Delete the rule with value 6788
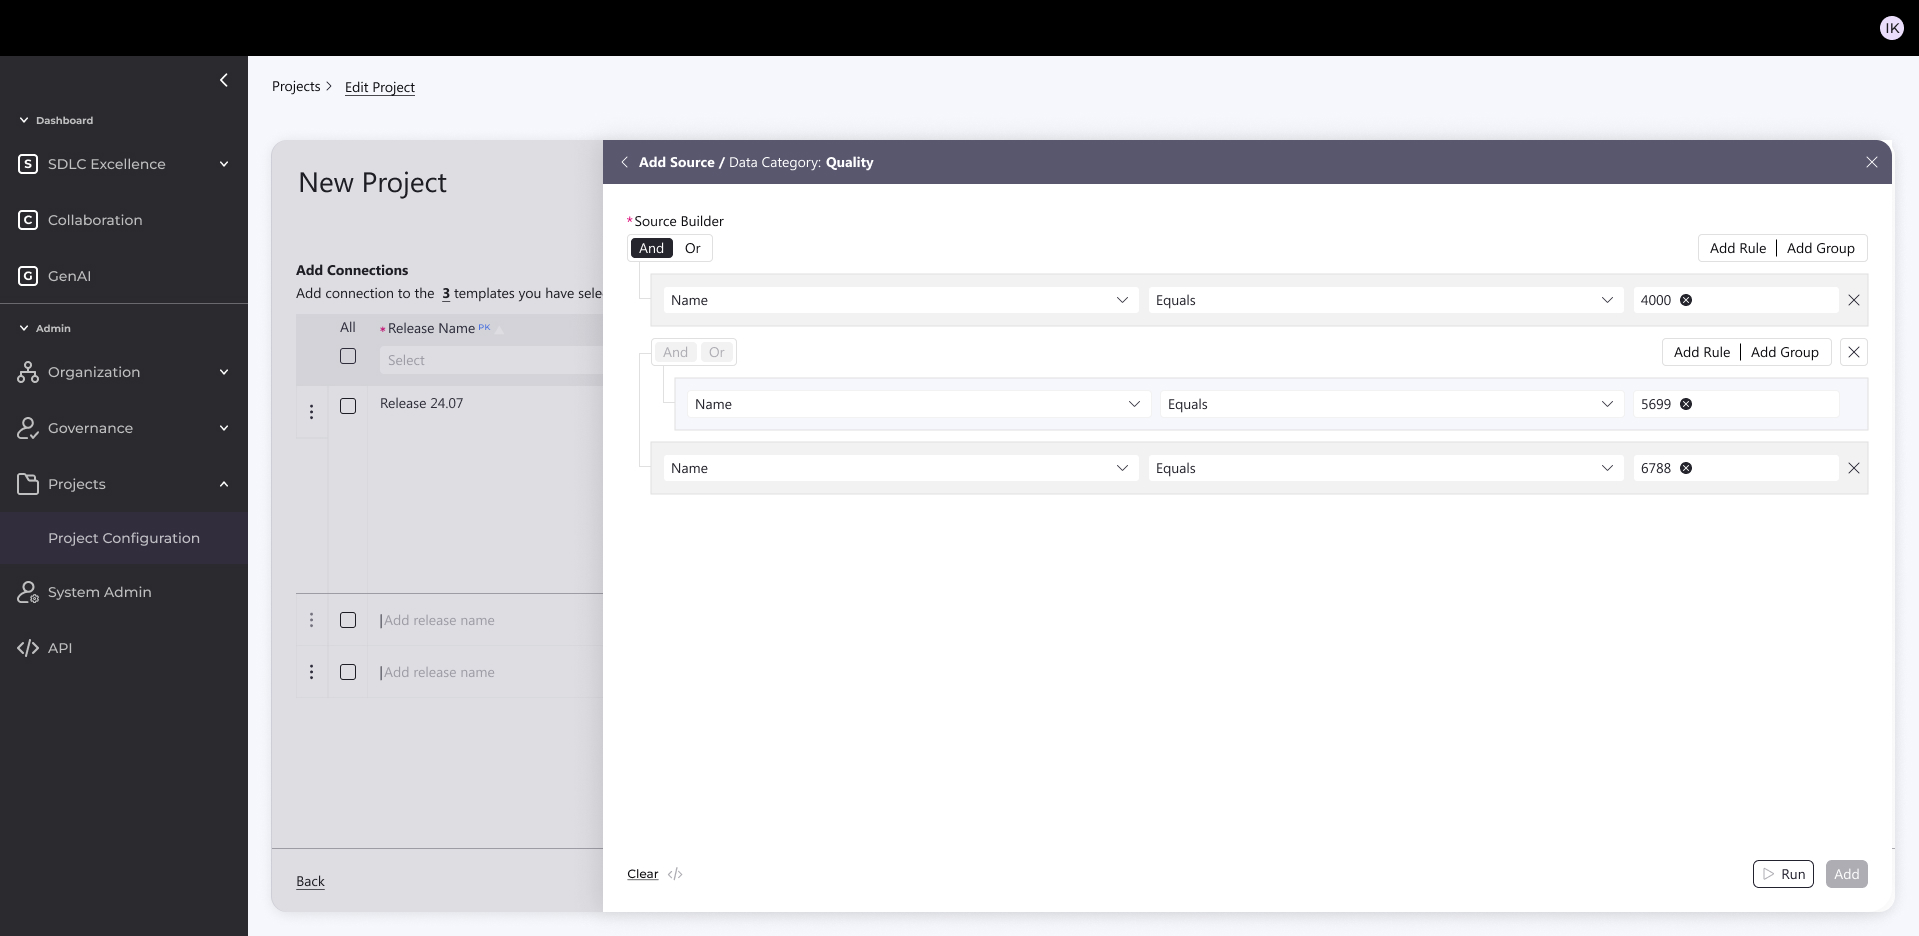The width and height of the screenshot is (1919, 936). point(1853,468)
